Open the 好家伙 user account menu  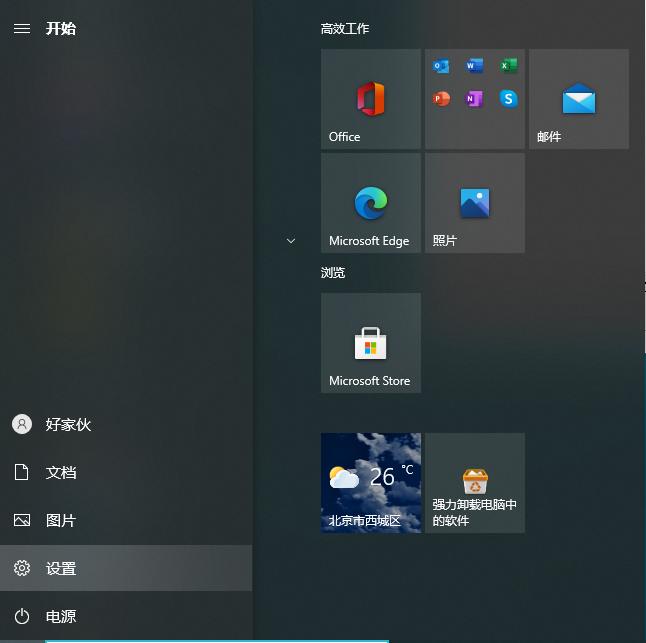[x=126, y=424]
